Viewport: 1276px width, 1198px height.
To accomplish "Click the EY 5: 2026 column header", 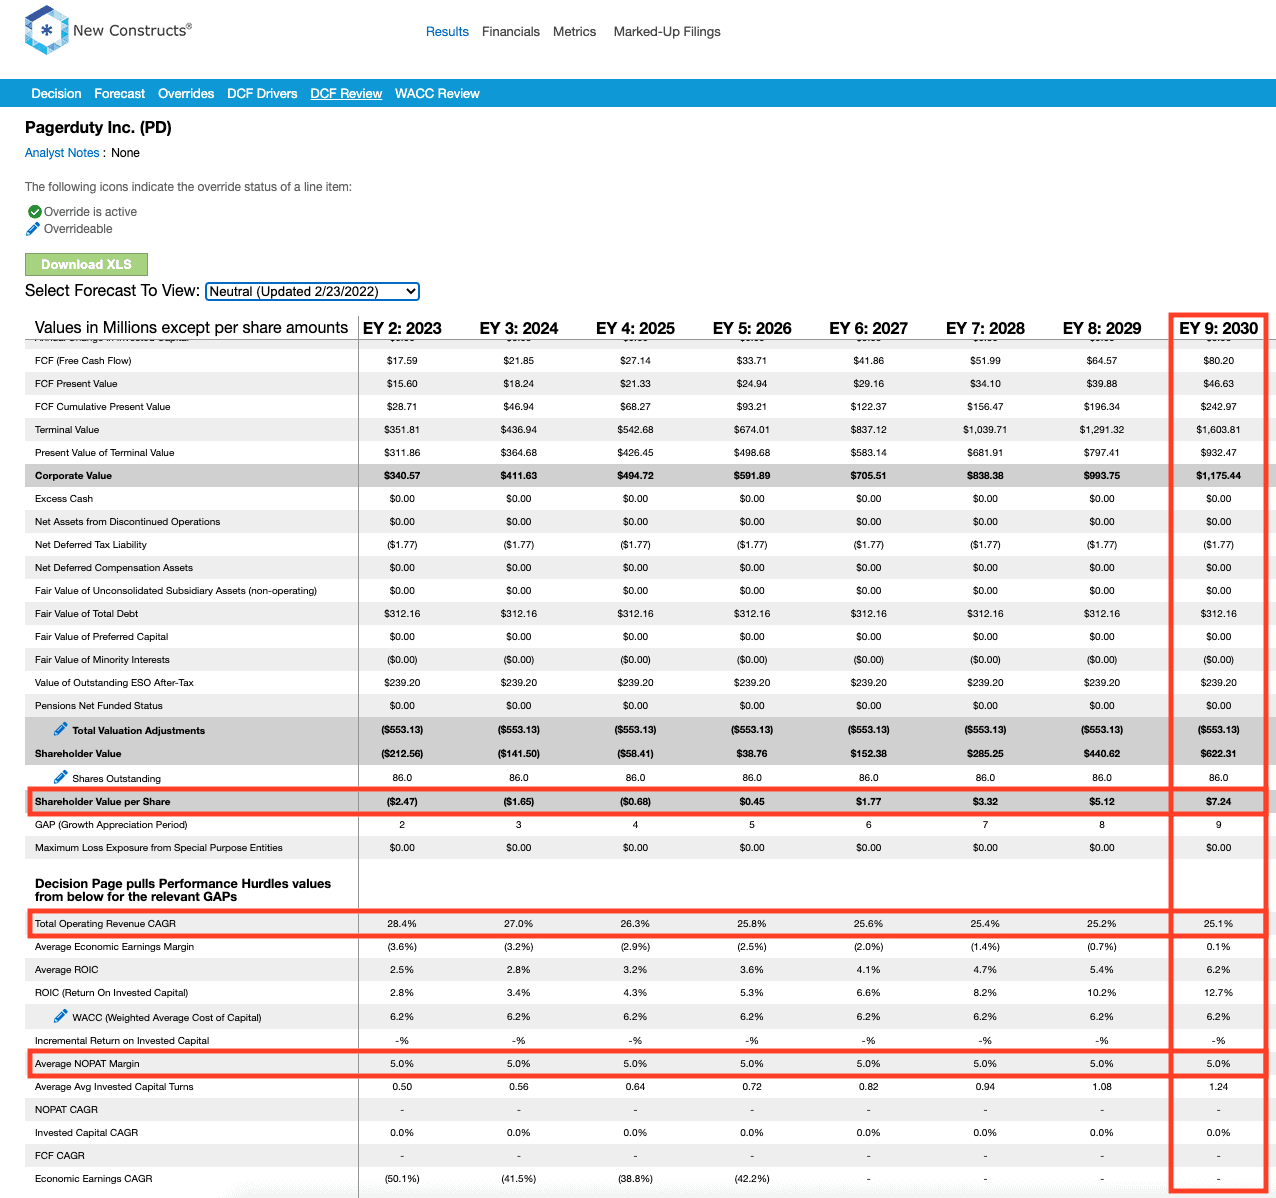I will pos(752,328).
